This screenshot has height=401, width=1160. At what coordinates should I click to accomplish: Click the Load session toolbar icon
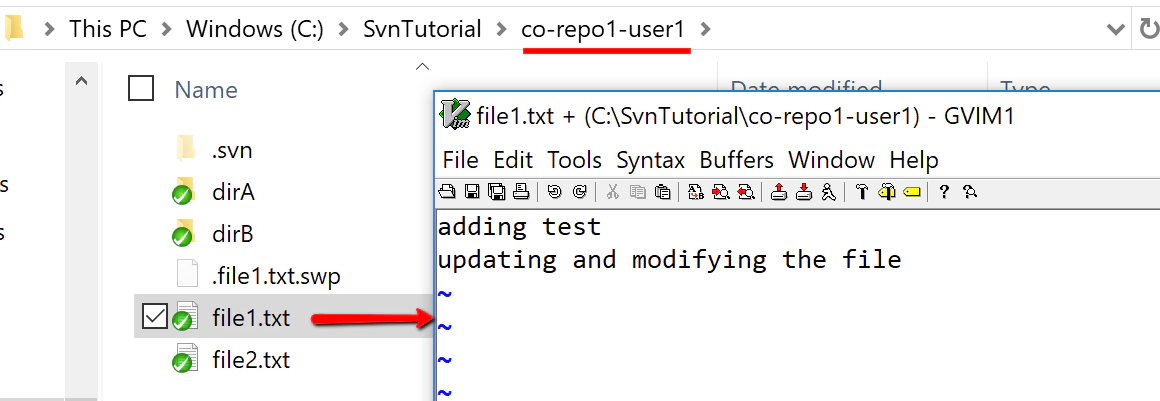778,192
